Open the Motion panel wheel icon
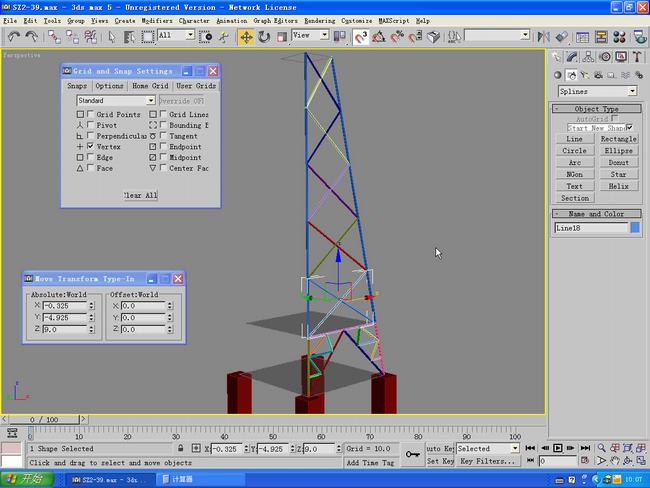Screen dimensions: 650x488 pos(605,57)
